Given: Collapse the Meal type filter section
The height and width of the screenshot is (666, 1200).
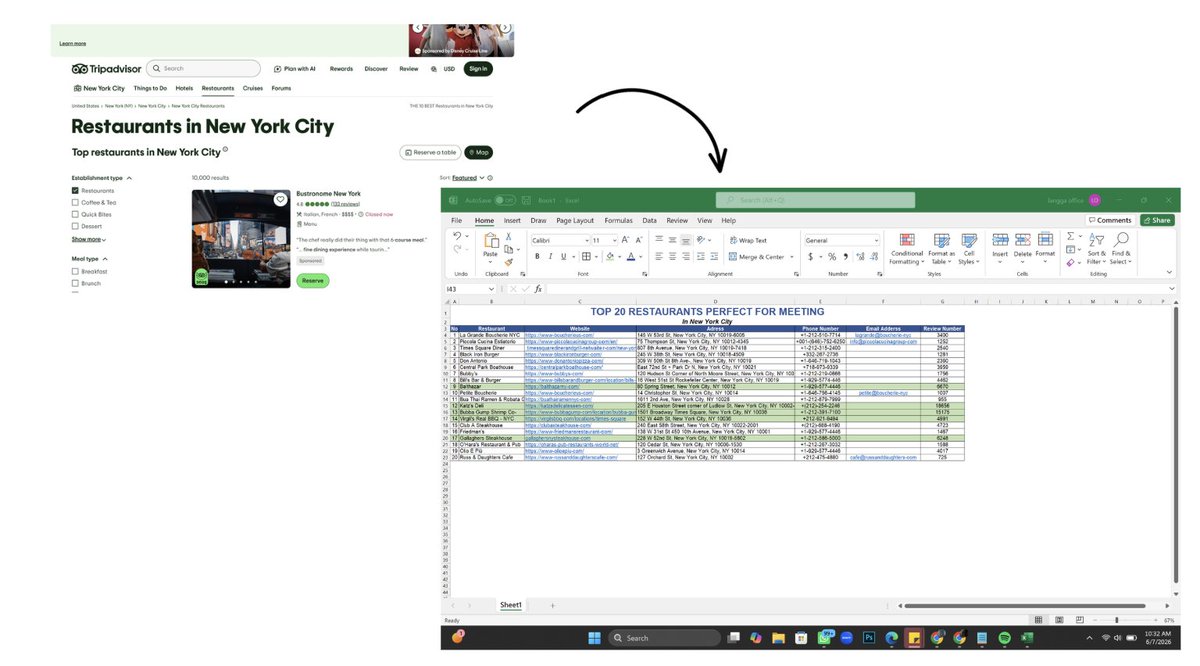Looking at the screenshot, I should click(105, 258).
